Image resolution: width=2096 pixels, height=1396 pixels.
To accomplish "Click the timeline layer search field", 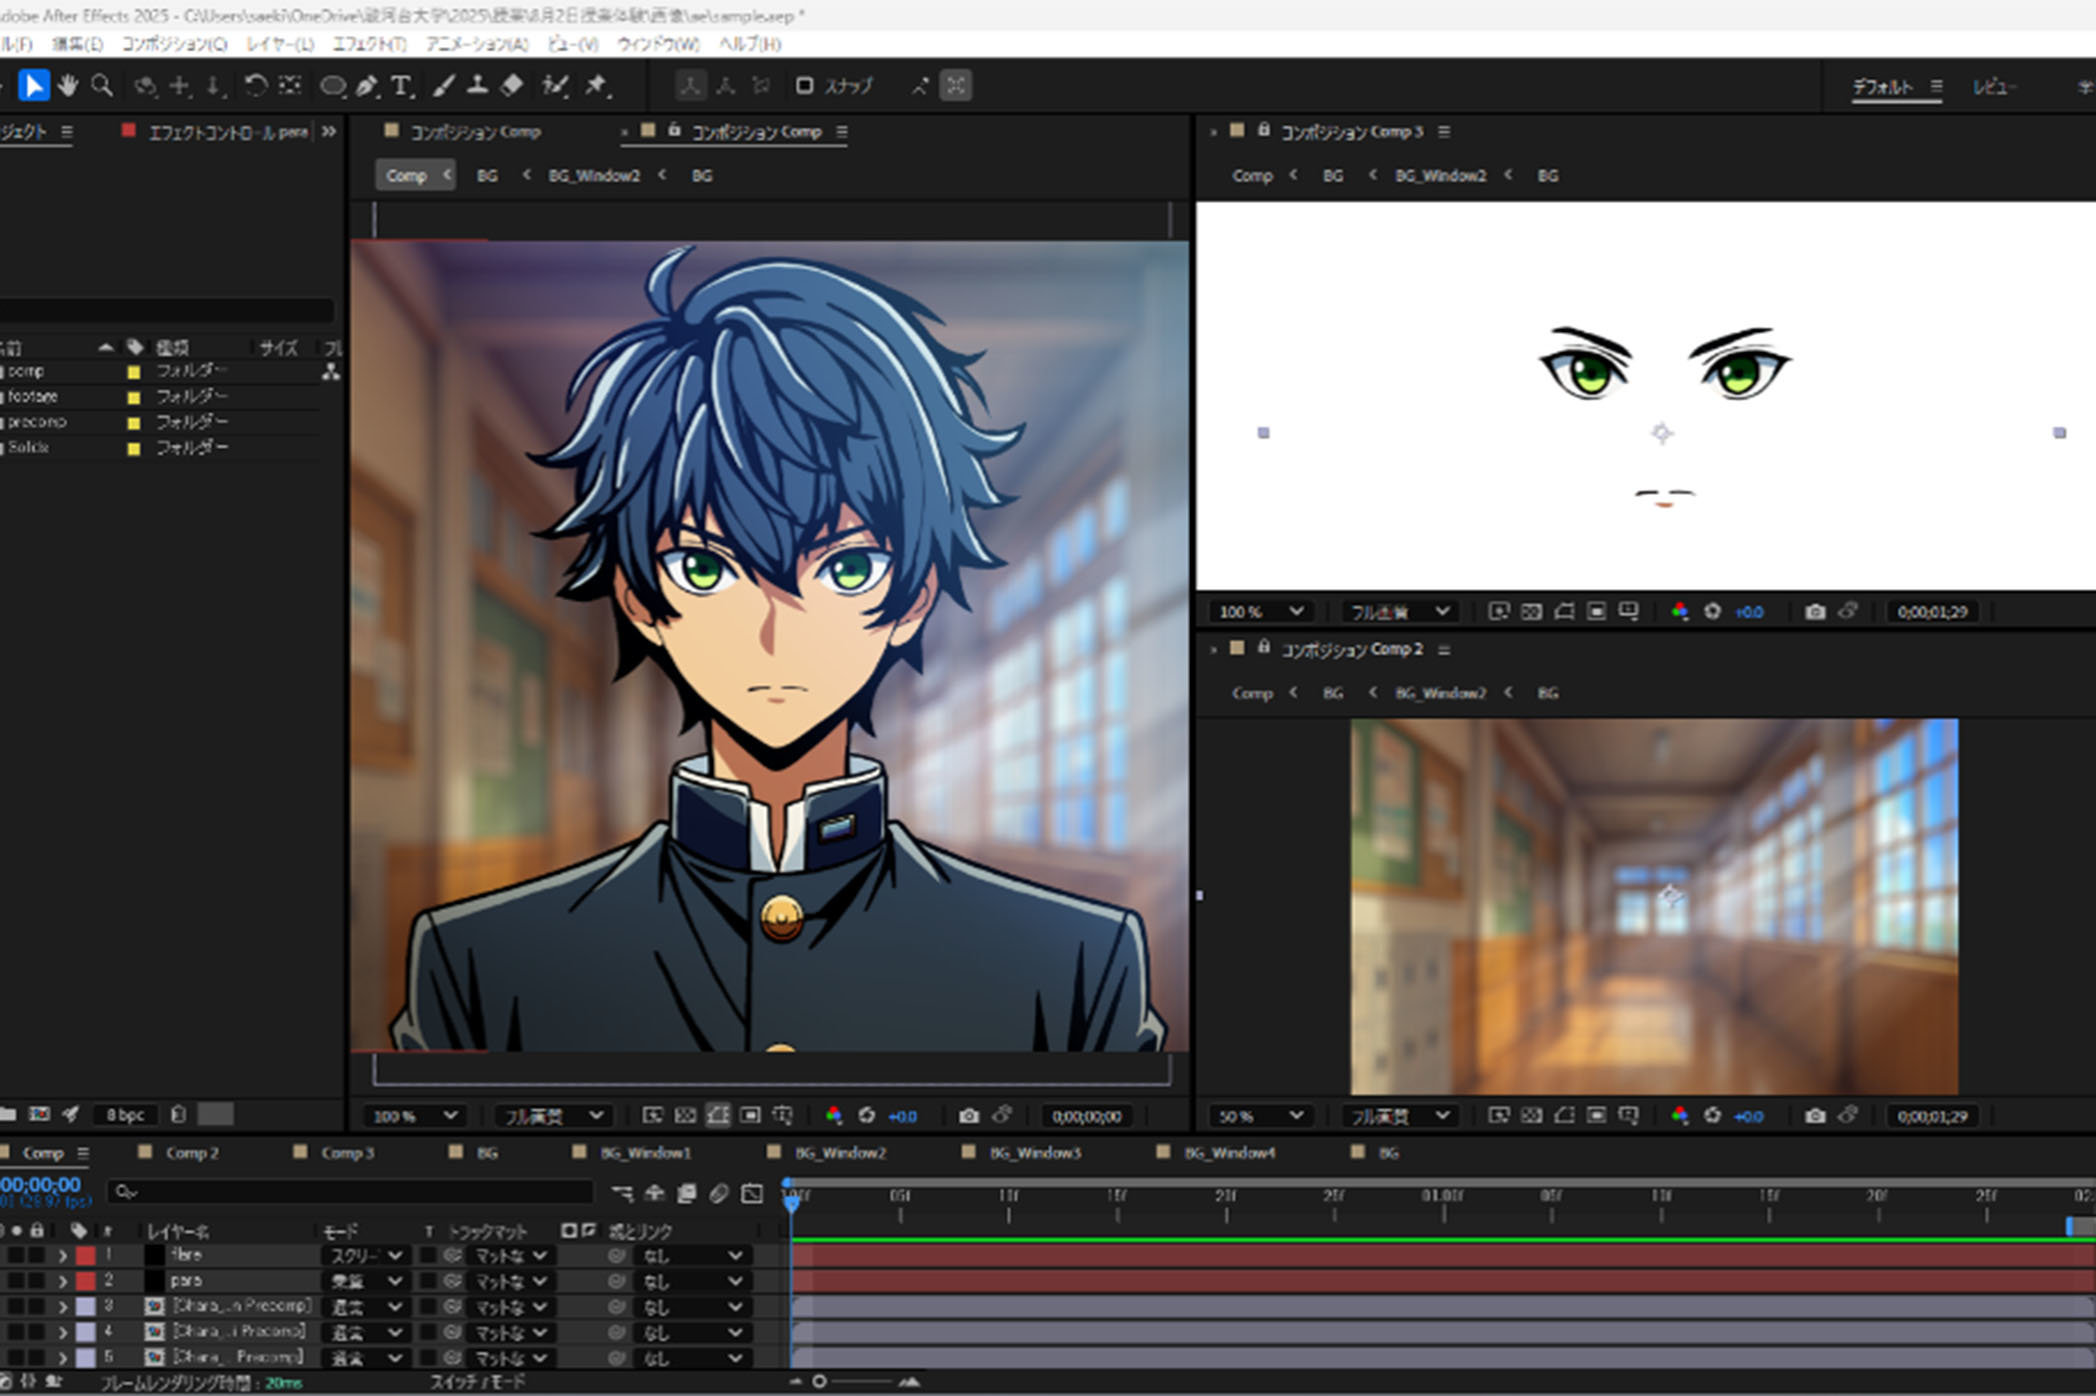I will coord(352,1192).
